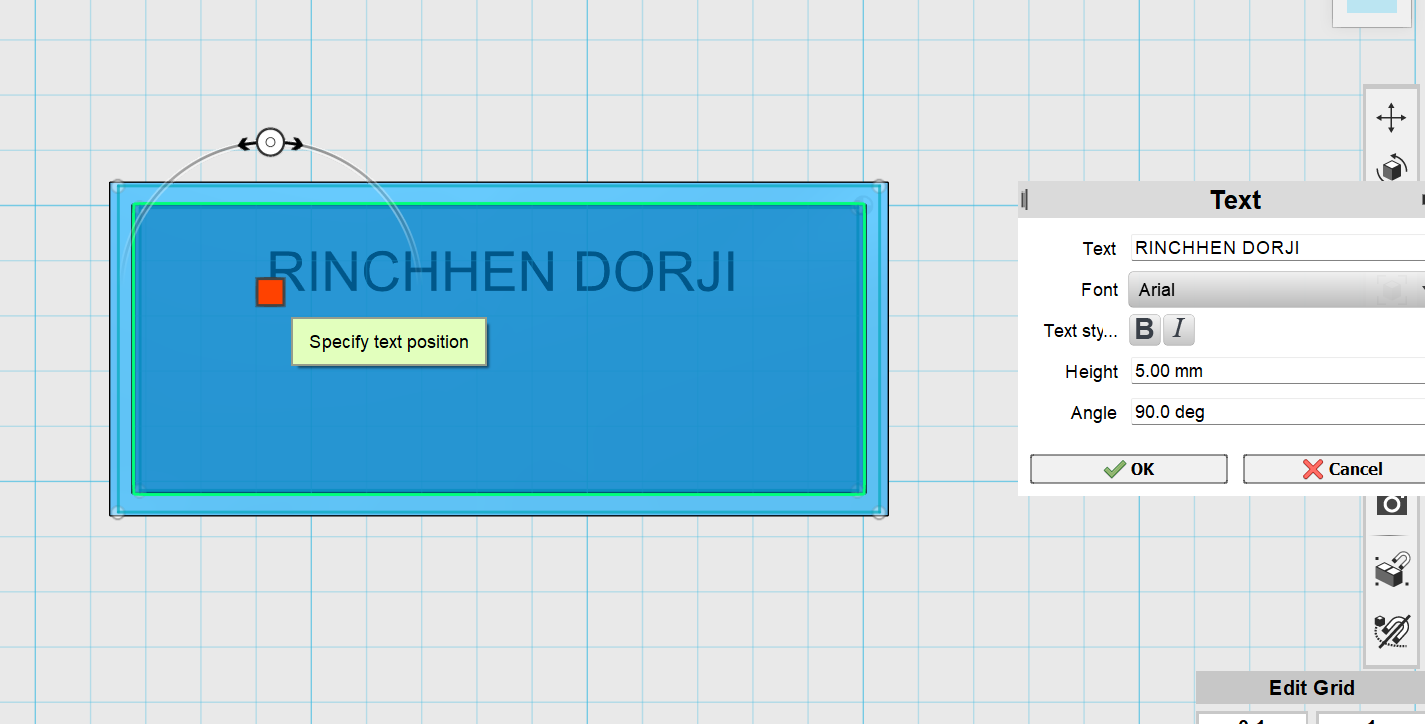Click the red text position square
Screen dimensions: 1425x724
coord(270,292)
